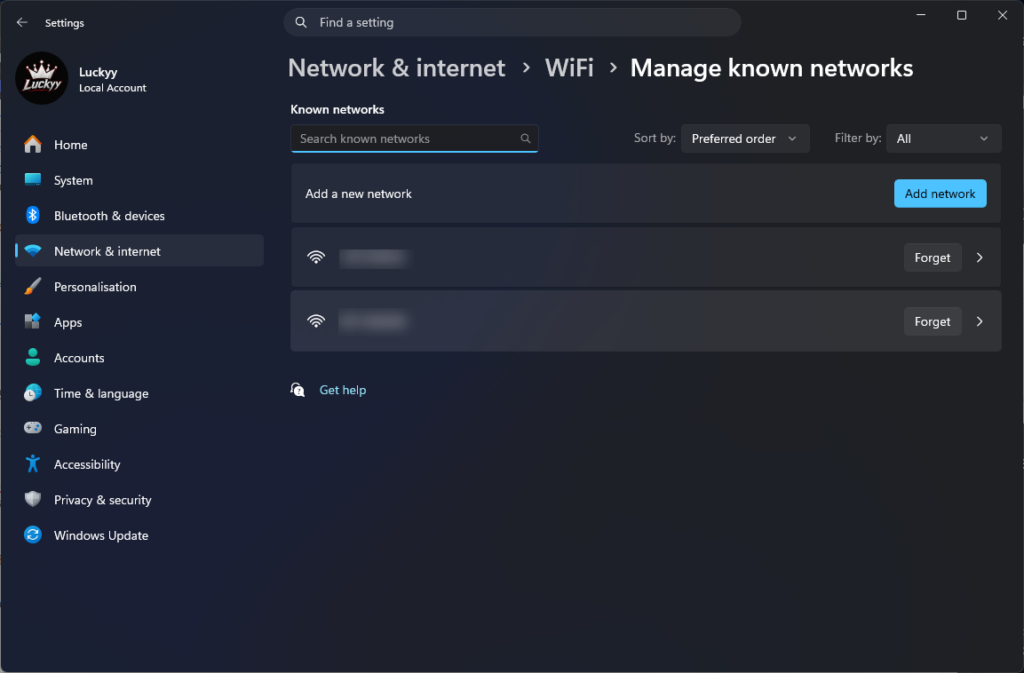Viewport: 1024px width, 673px height.
Task: Expand the first known network's details chevron
Action: click(980, 257)
